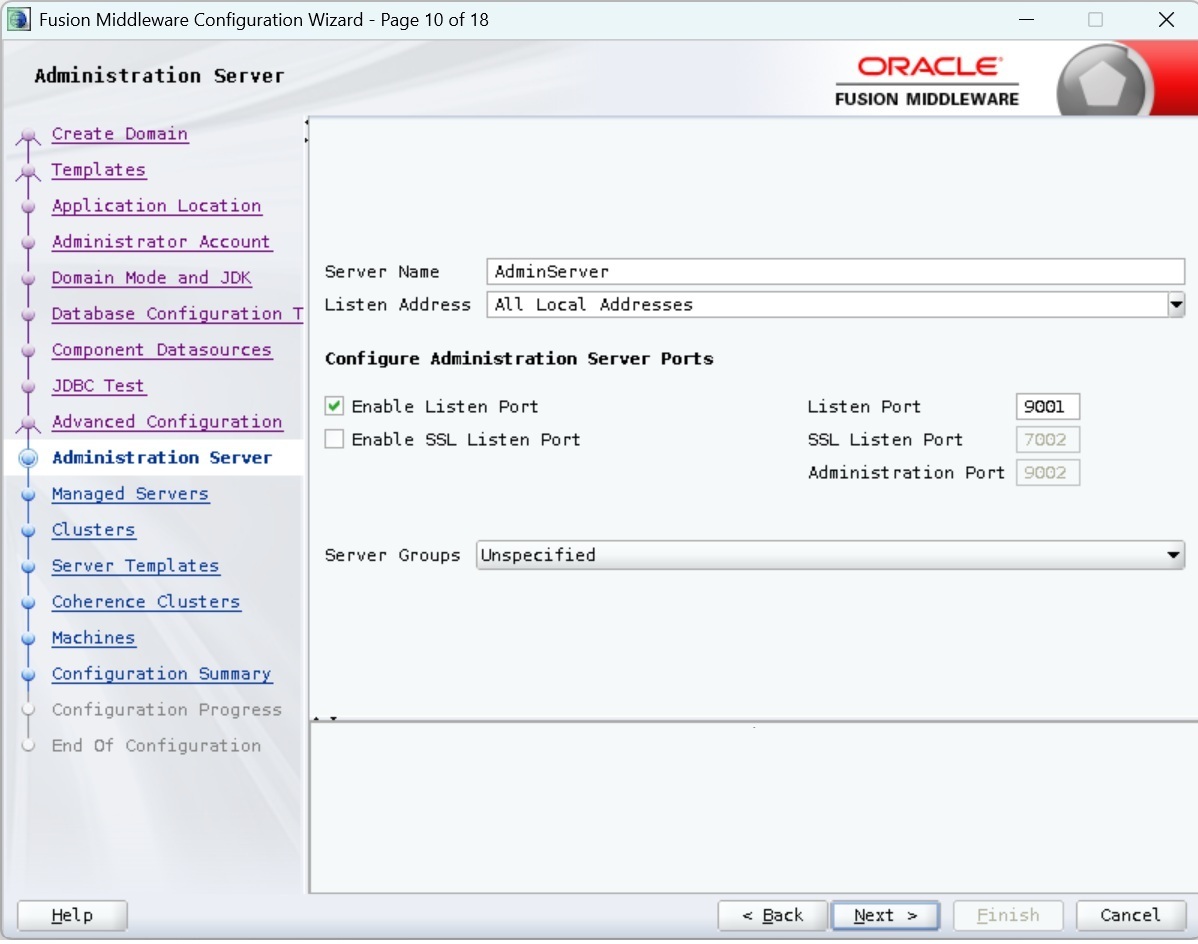The height and width of the screenshot is (944, 1198).
Task: Click the Server Name input field
Action: (836, 271)
